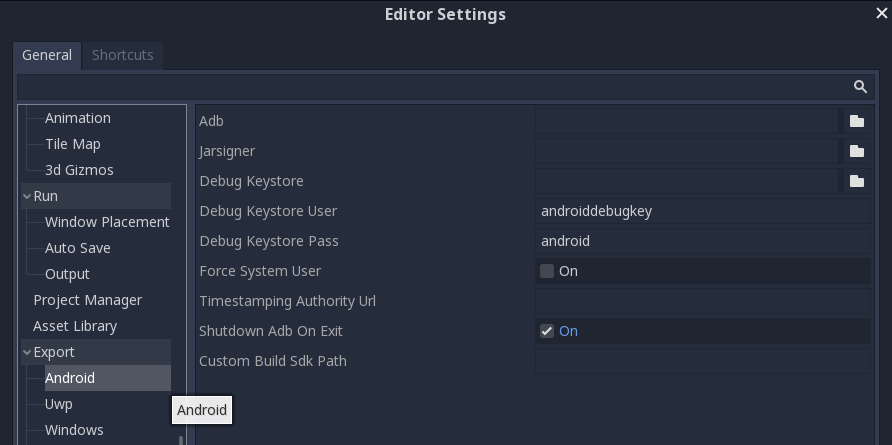The width and height of the screenshot is (892, 445).
Task: Click the settings search box
Action: coord(435,86)
